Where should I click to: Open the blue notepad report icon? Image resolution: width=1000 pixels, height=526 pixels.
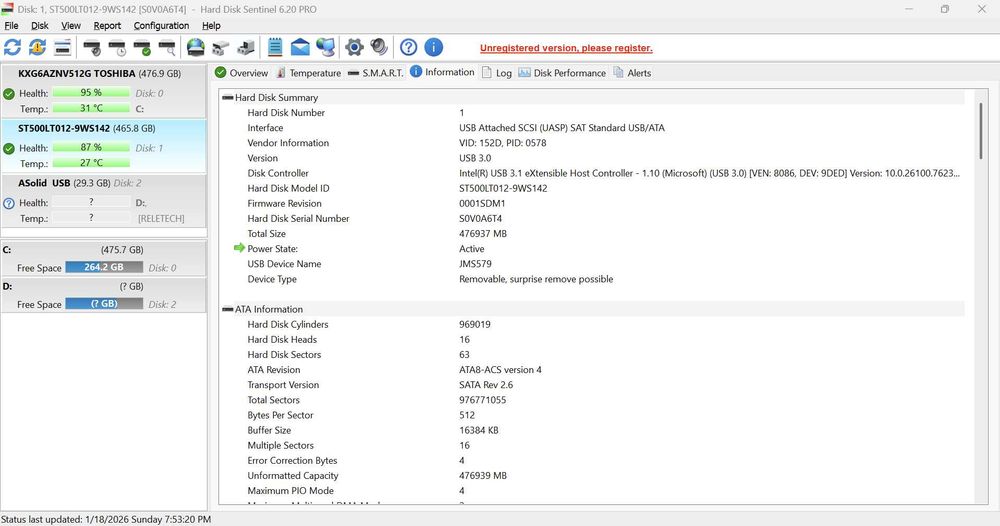pyautogui.click(x=275, y=47)
